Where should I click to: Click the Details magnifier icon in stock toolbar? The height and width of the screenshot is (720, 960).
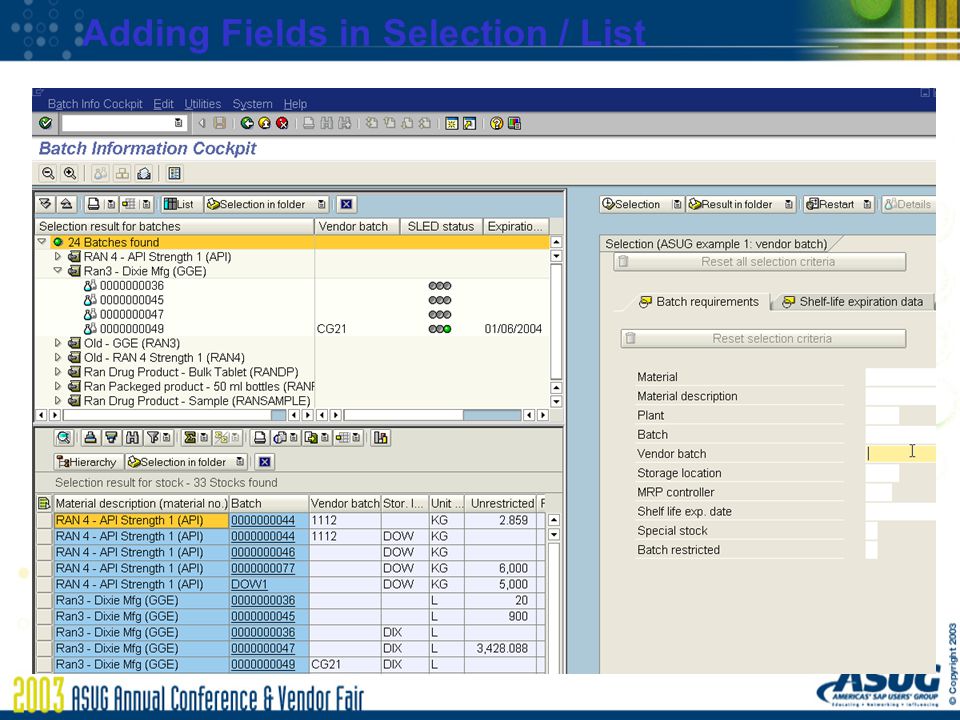(64, 438)
